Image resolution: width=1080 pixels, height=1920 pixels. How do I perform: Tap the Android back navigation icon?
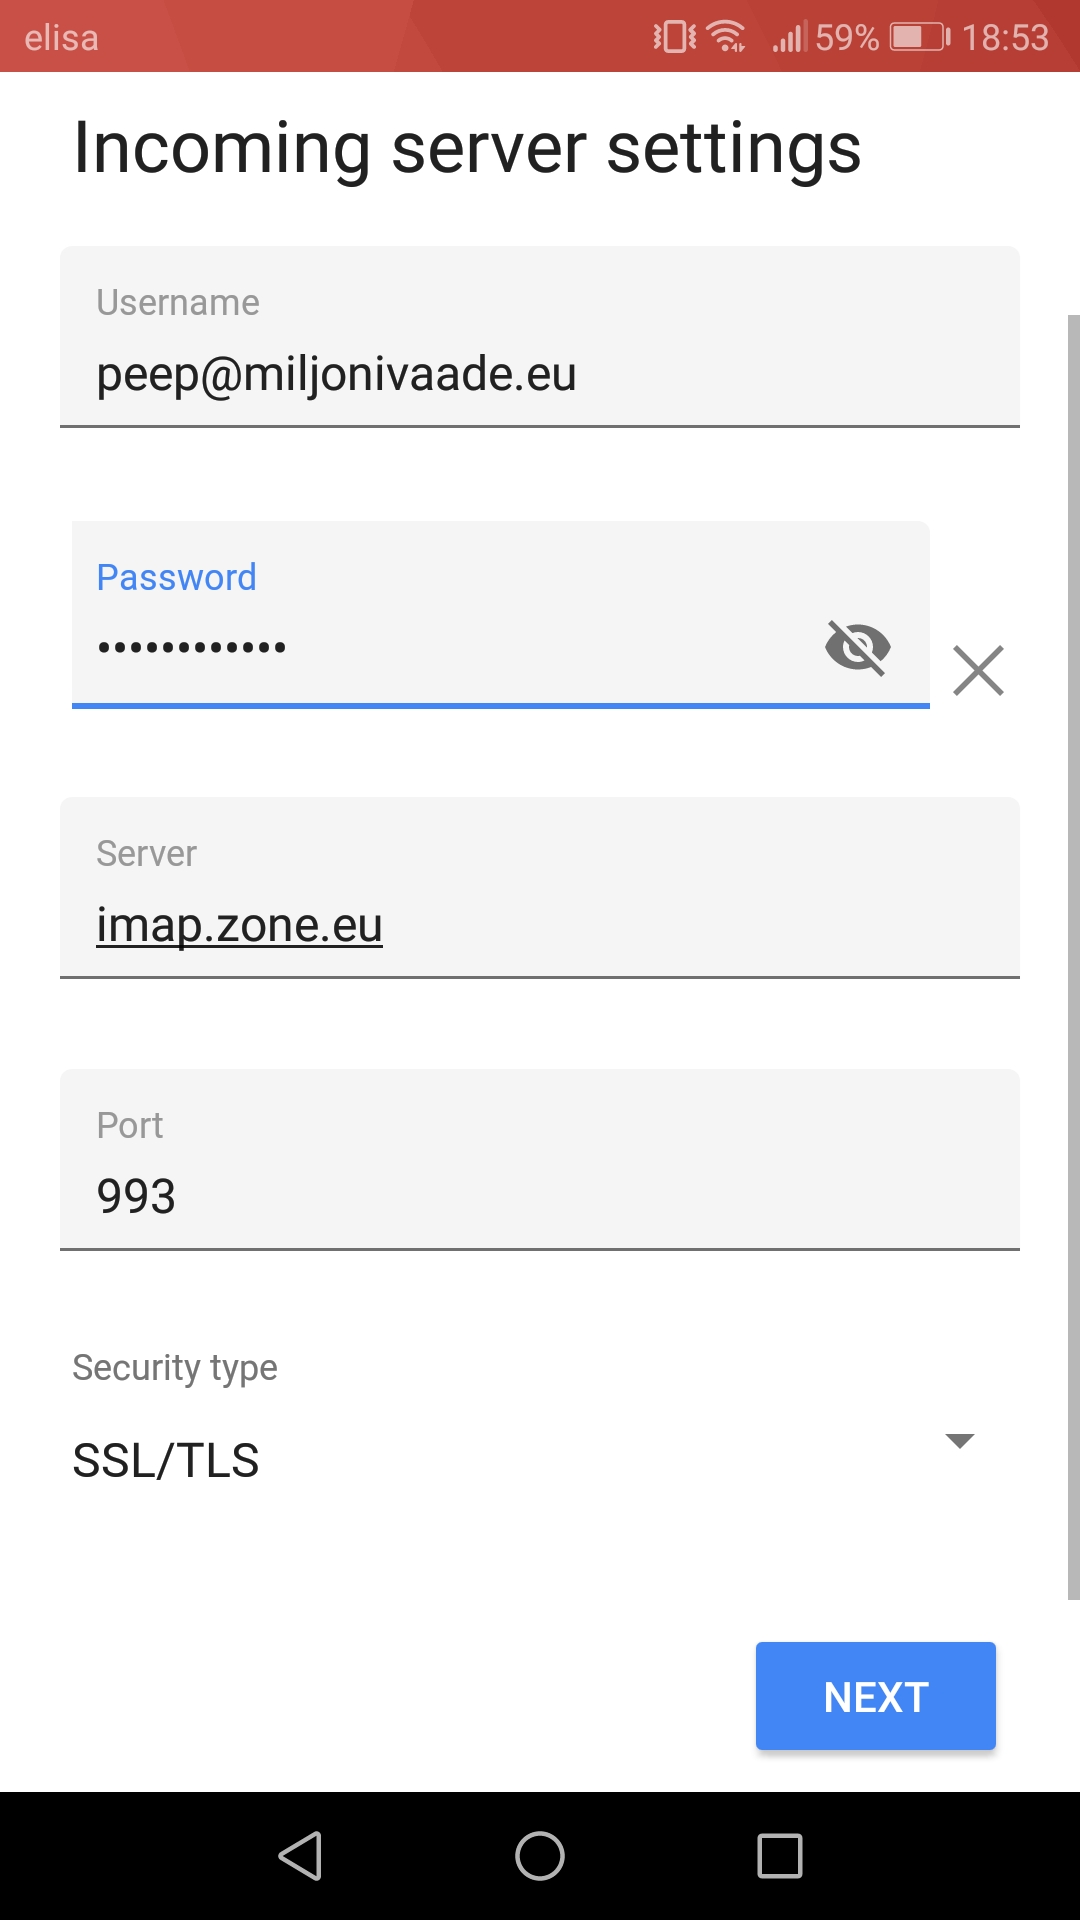click(300, 1856)
